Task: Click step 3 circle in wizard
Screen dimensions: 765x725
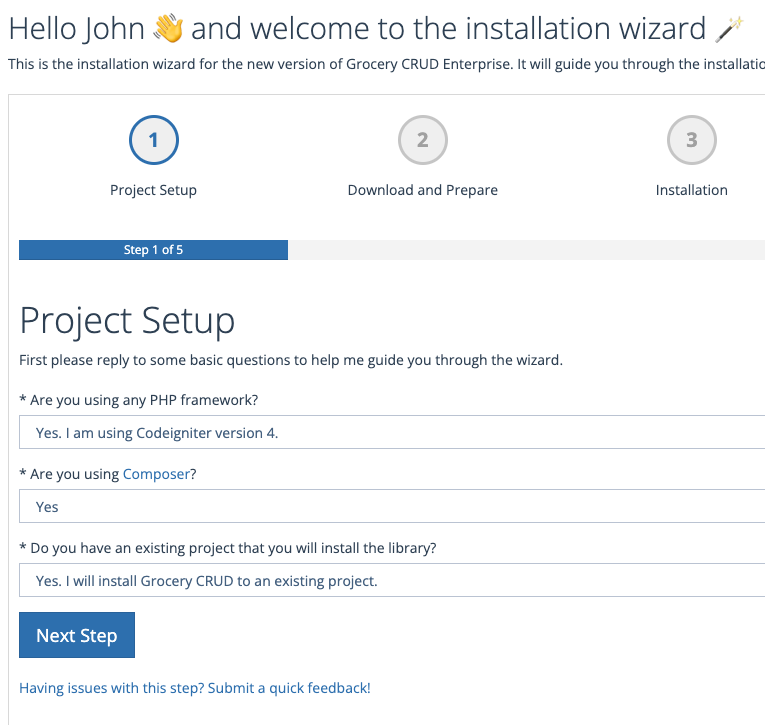Action: [691, 140]
